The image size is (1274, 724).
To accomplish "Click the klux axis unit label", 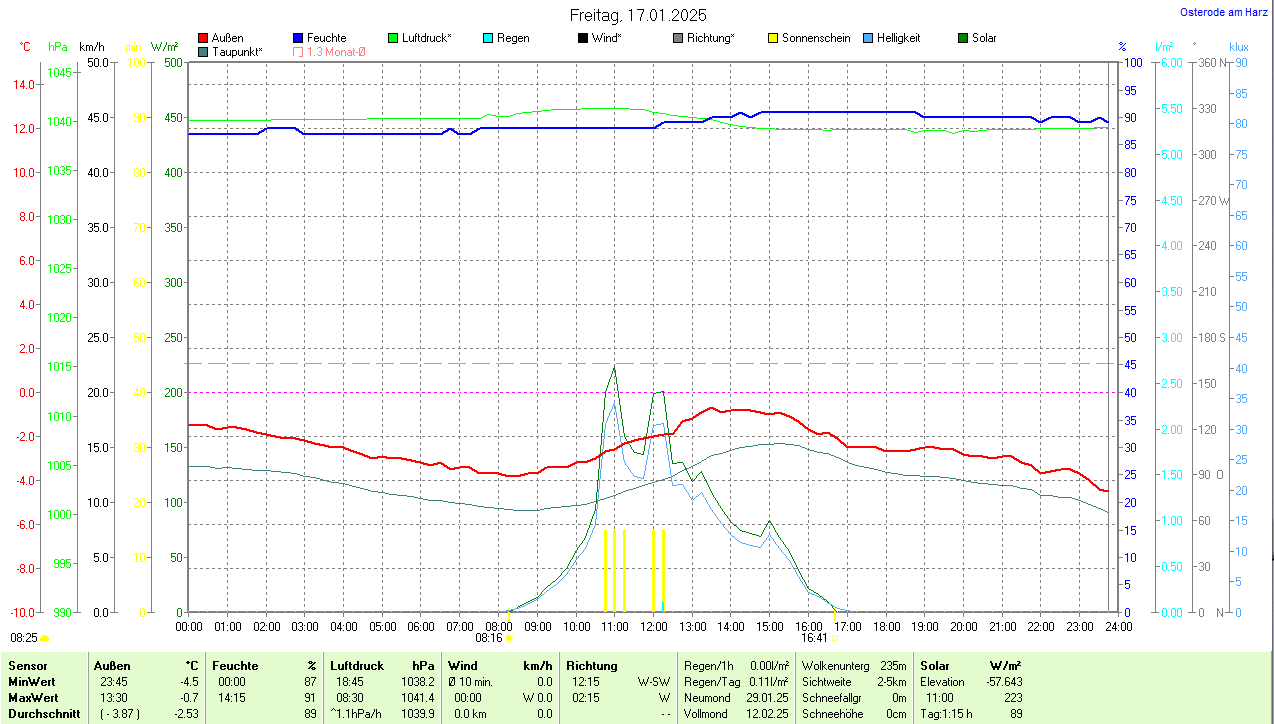I will [x=1239, y=47].
